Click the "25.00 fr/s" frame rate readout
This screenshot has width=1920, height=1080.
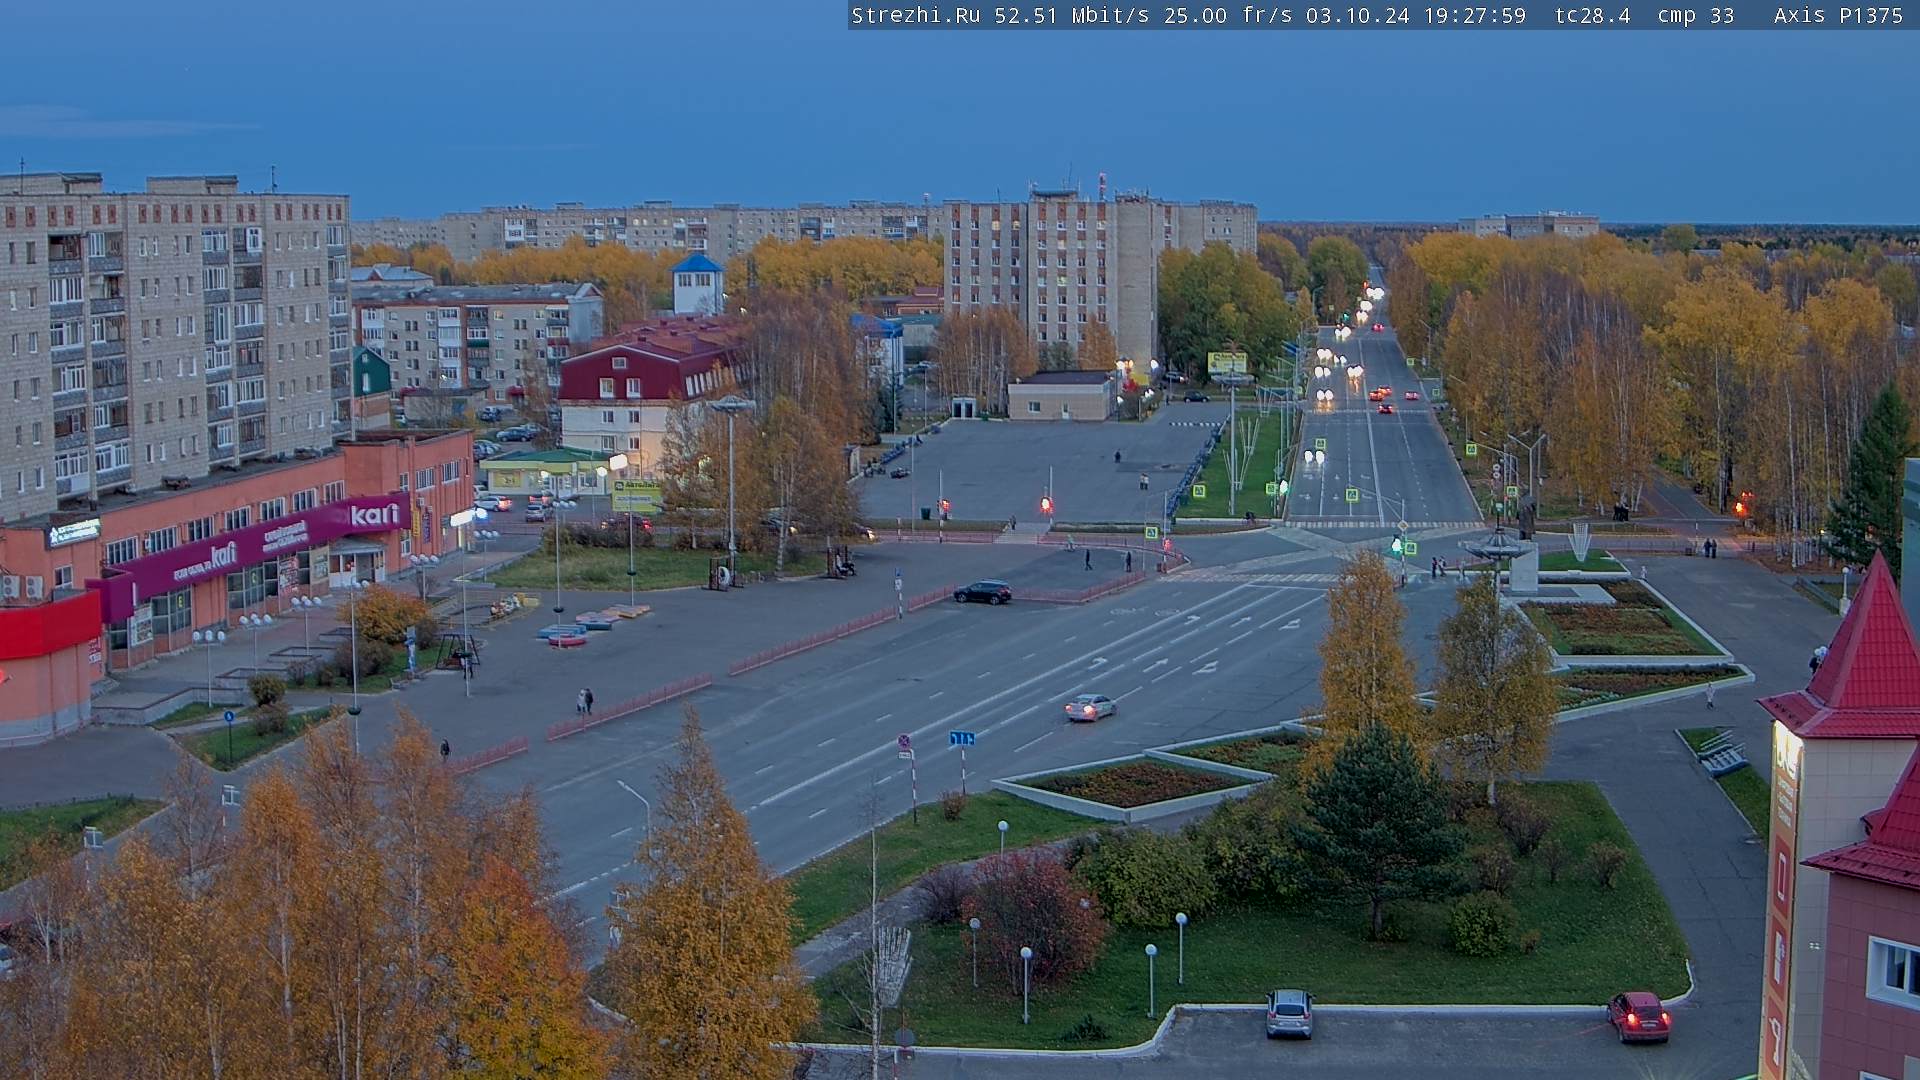tap(1229, 15)
